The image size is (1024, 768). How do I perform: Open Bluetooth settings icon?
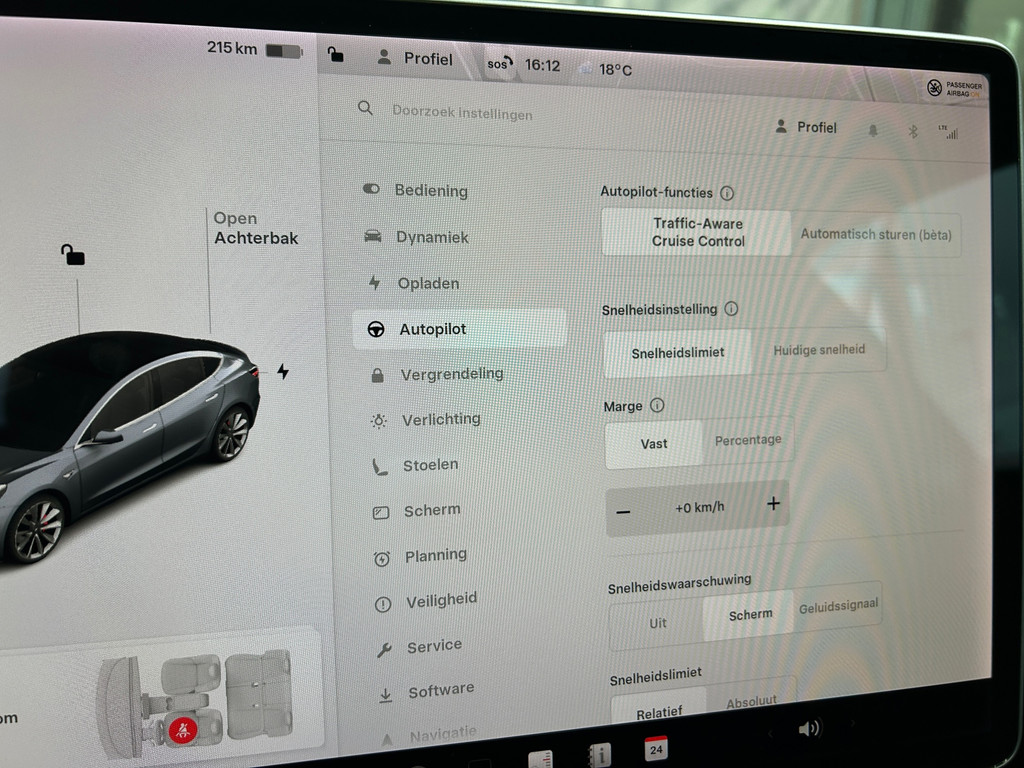[913, 132]
